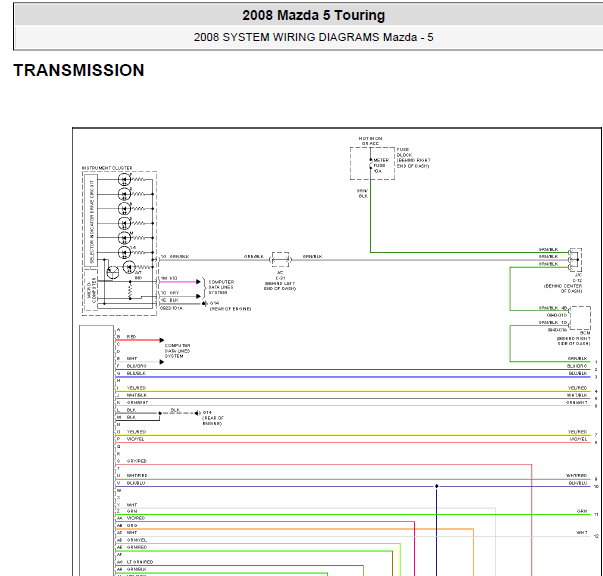The image size is (603, 576).
Task: Click the "2008 Mazda 5 Touring" title
Action: pos(313,15)
